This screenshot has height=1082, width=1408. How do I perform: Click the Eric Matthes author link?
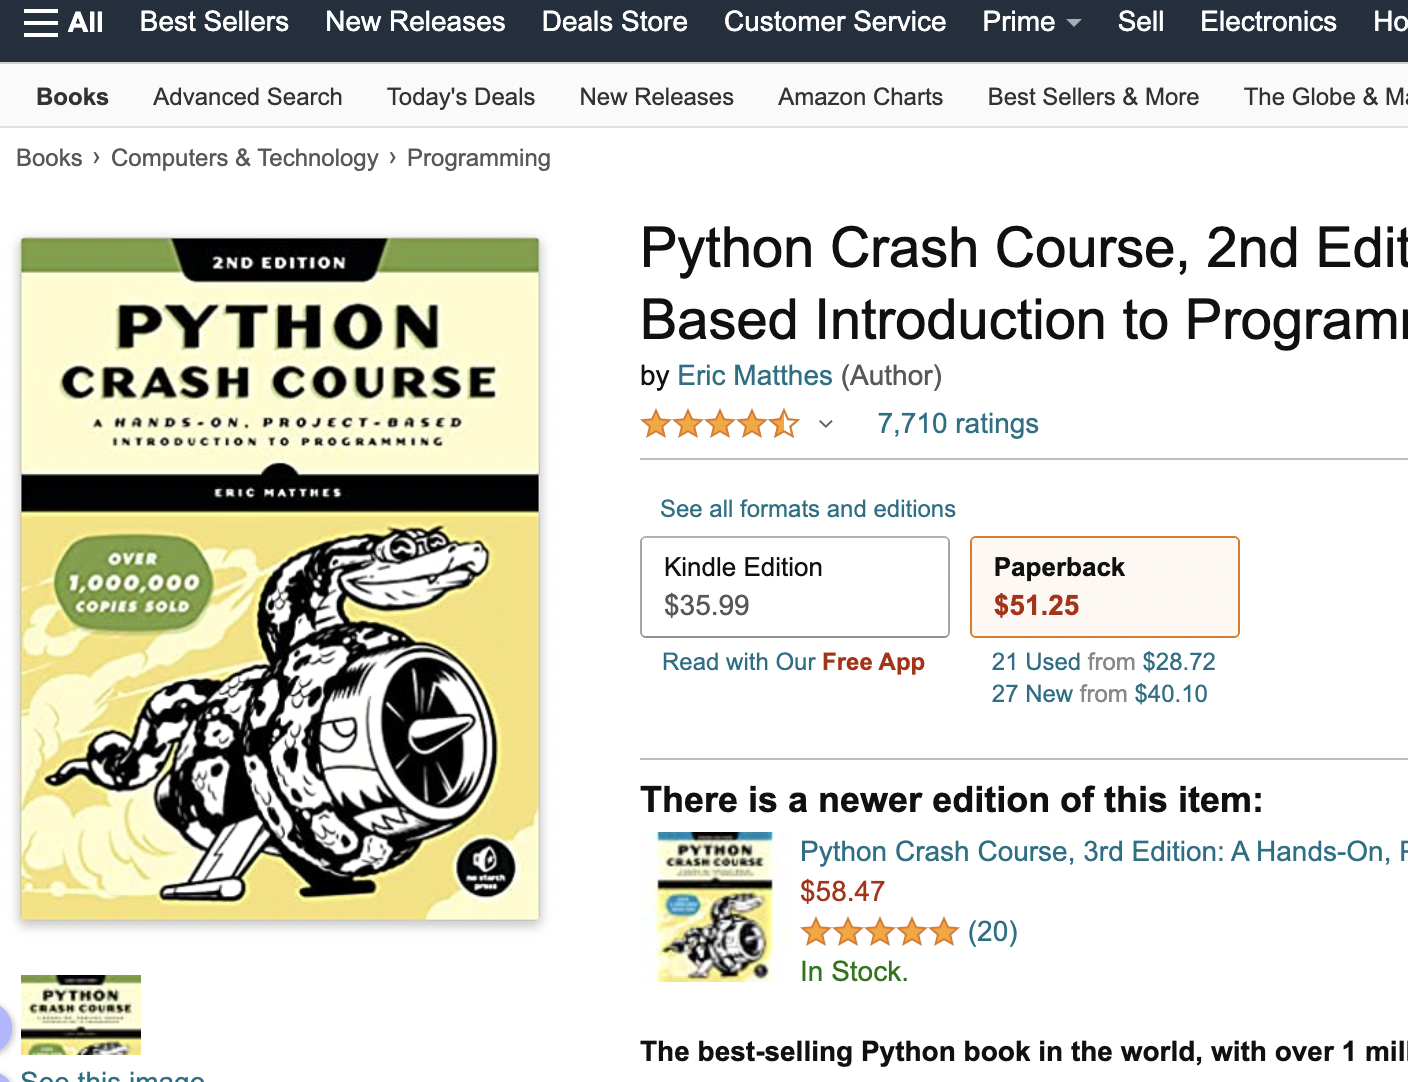coord(754,376)
